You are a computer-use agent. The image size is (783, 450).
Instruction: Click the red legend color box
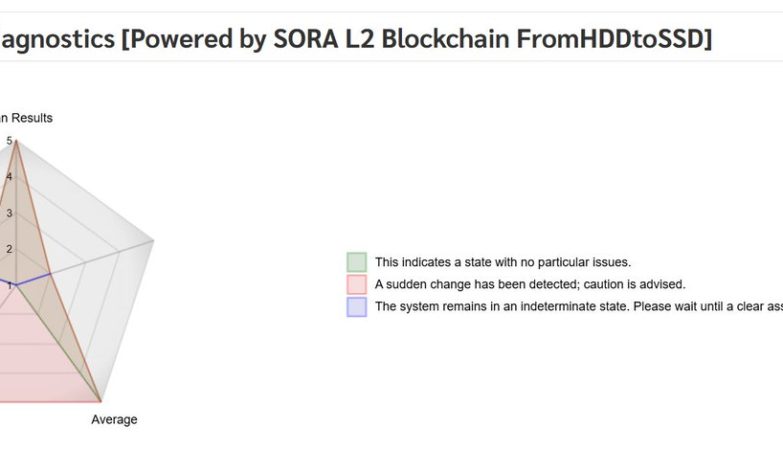coord(357,284)
